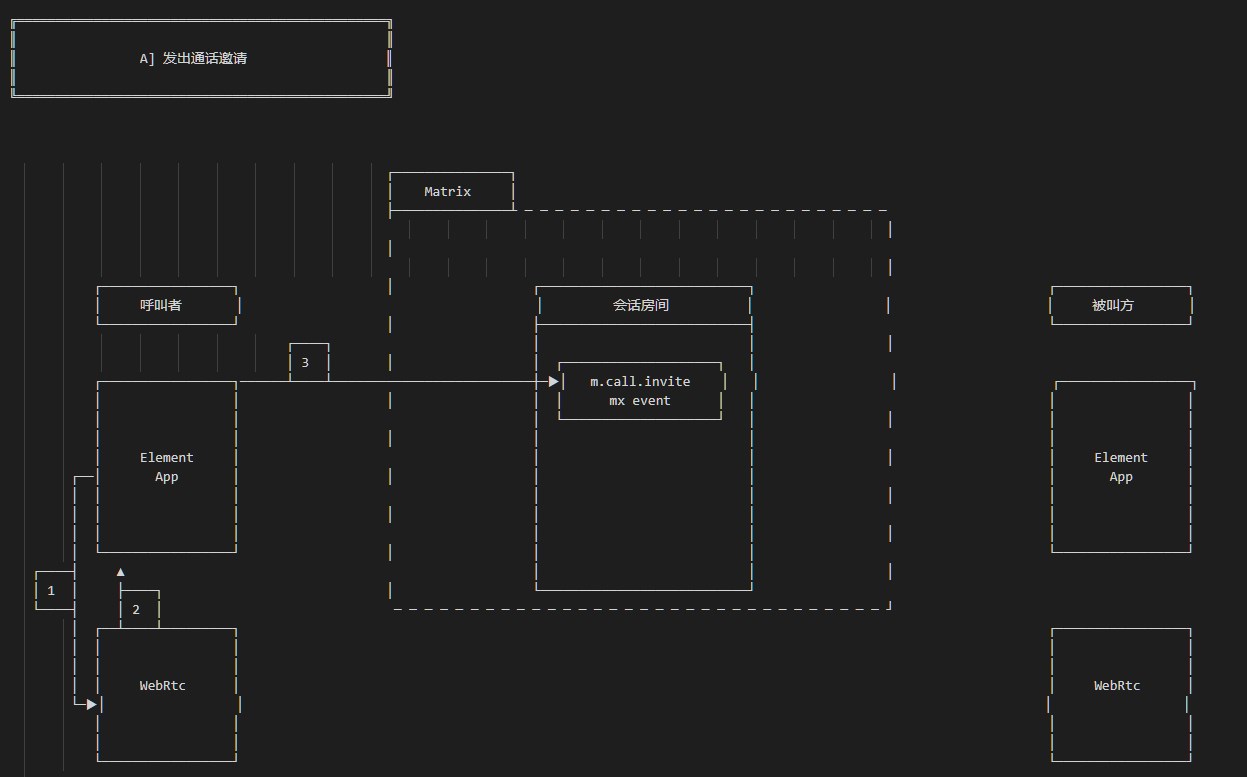
Task: Click the "WebRtc" text on the caller side
Action: click(162, 686)
